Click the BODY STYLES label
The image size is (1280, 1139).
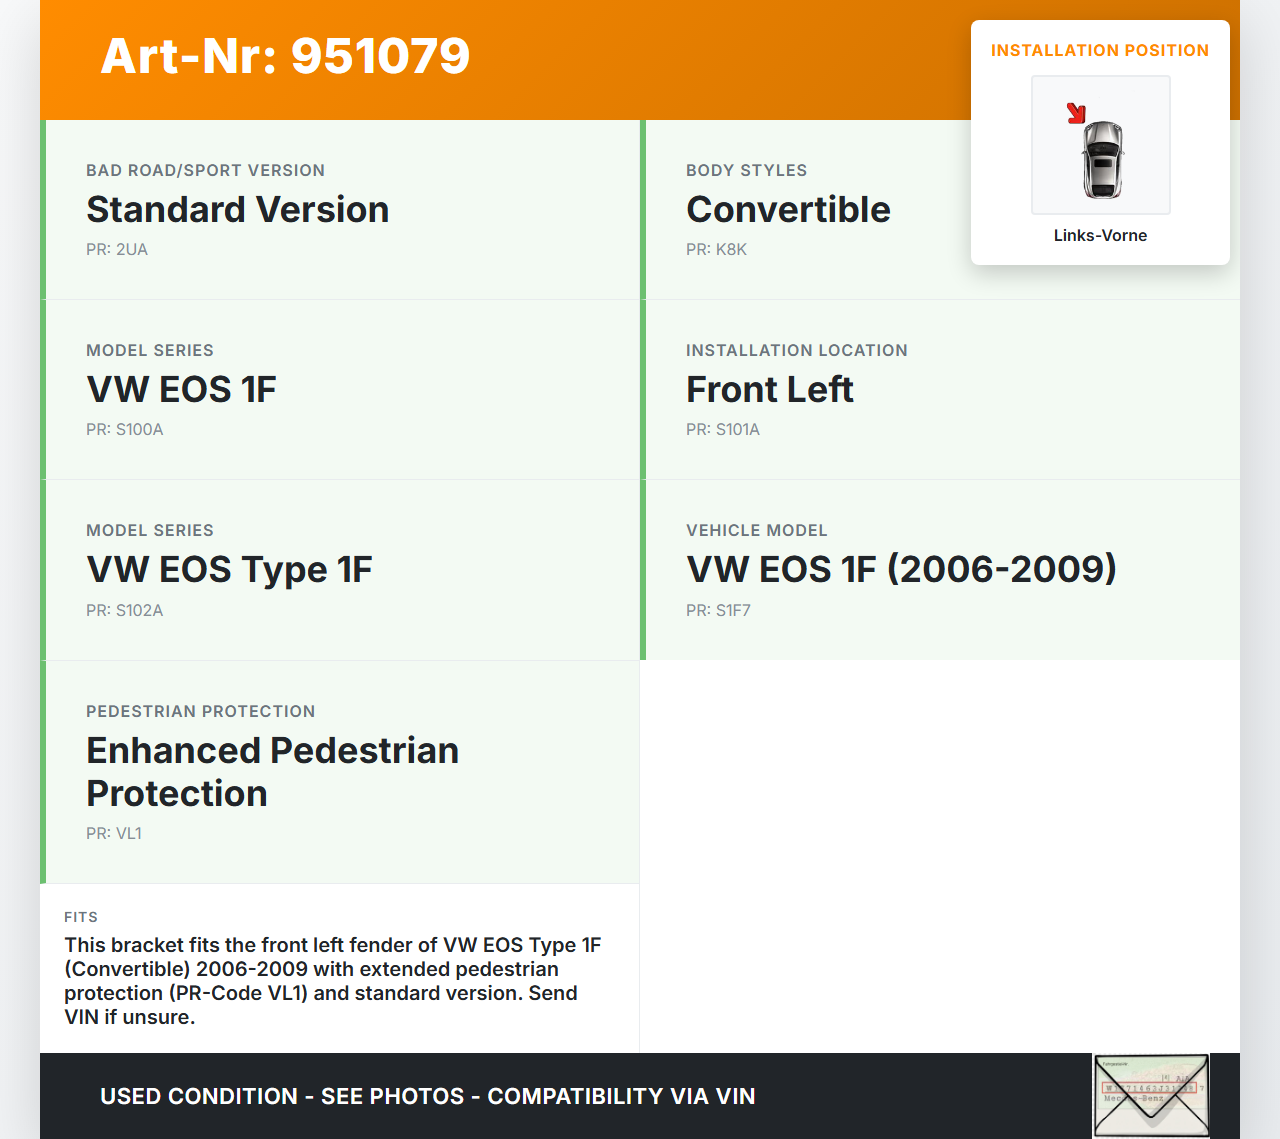tap(746, 170)
